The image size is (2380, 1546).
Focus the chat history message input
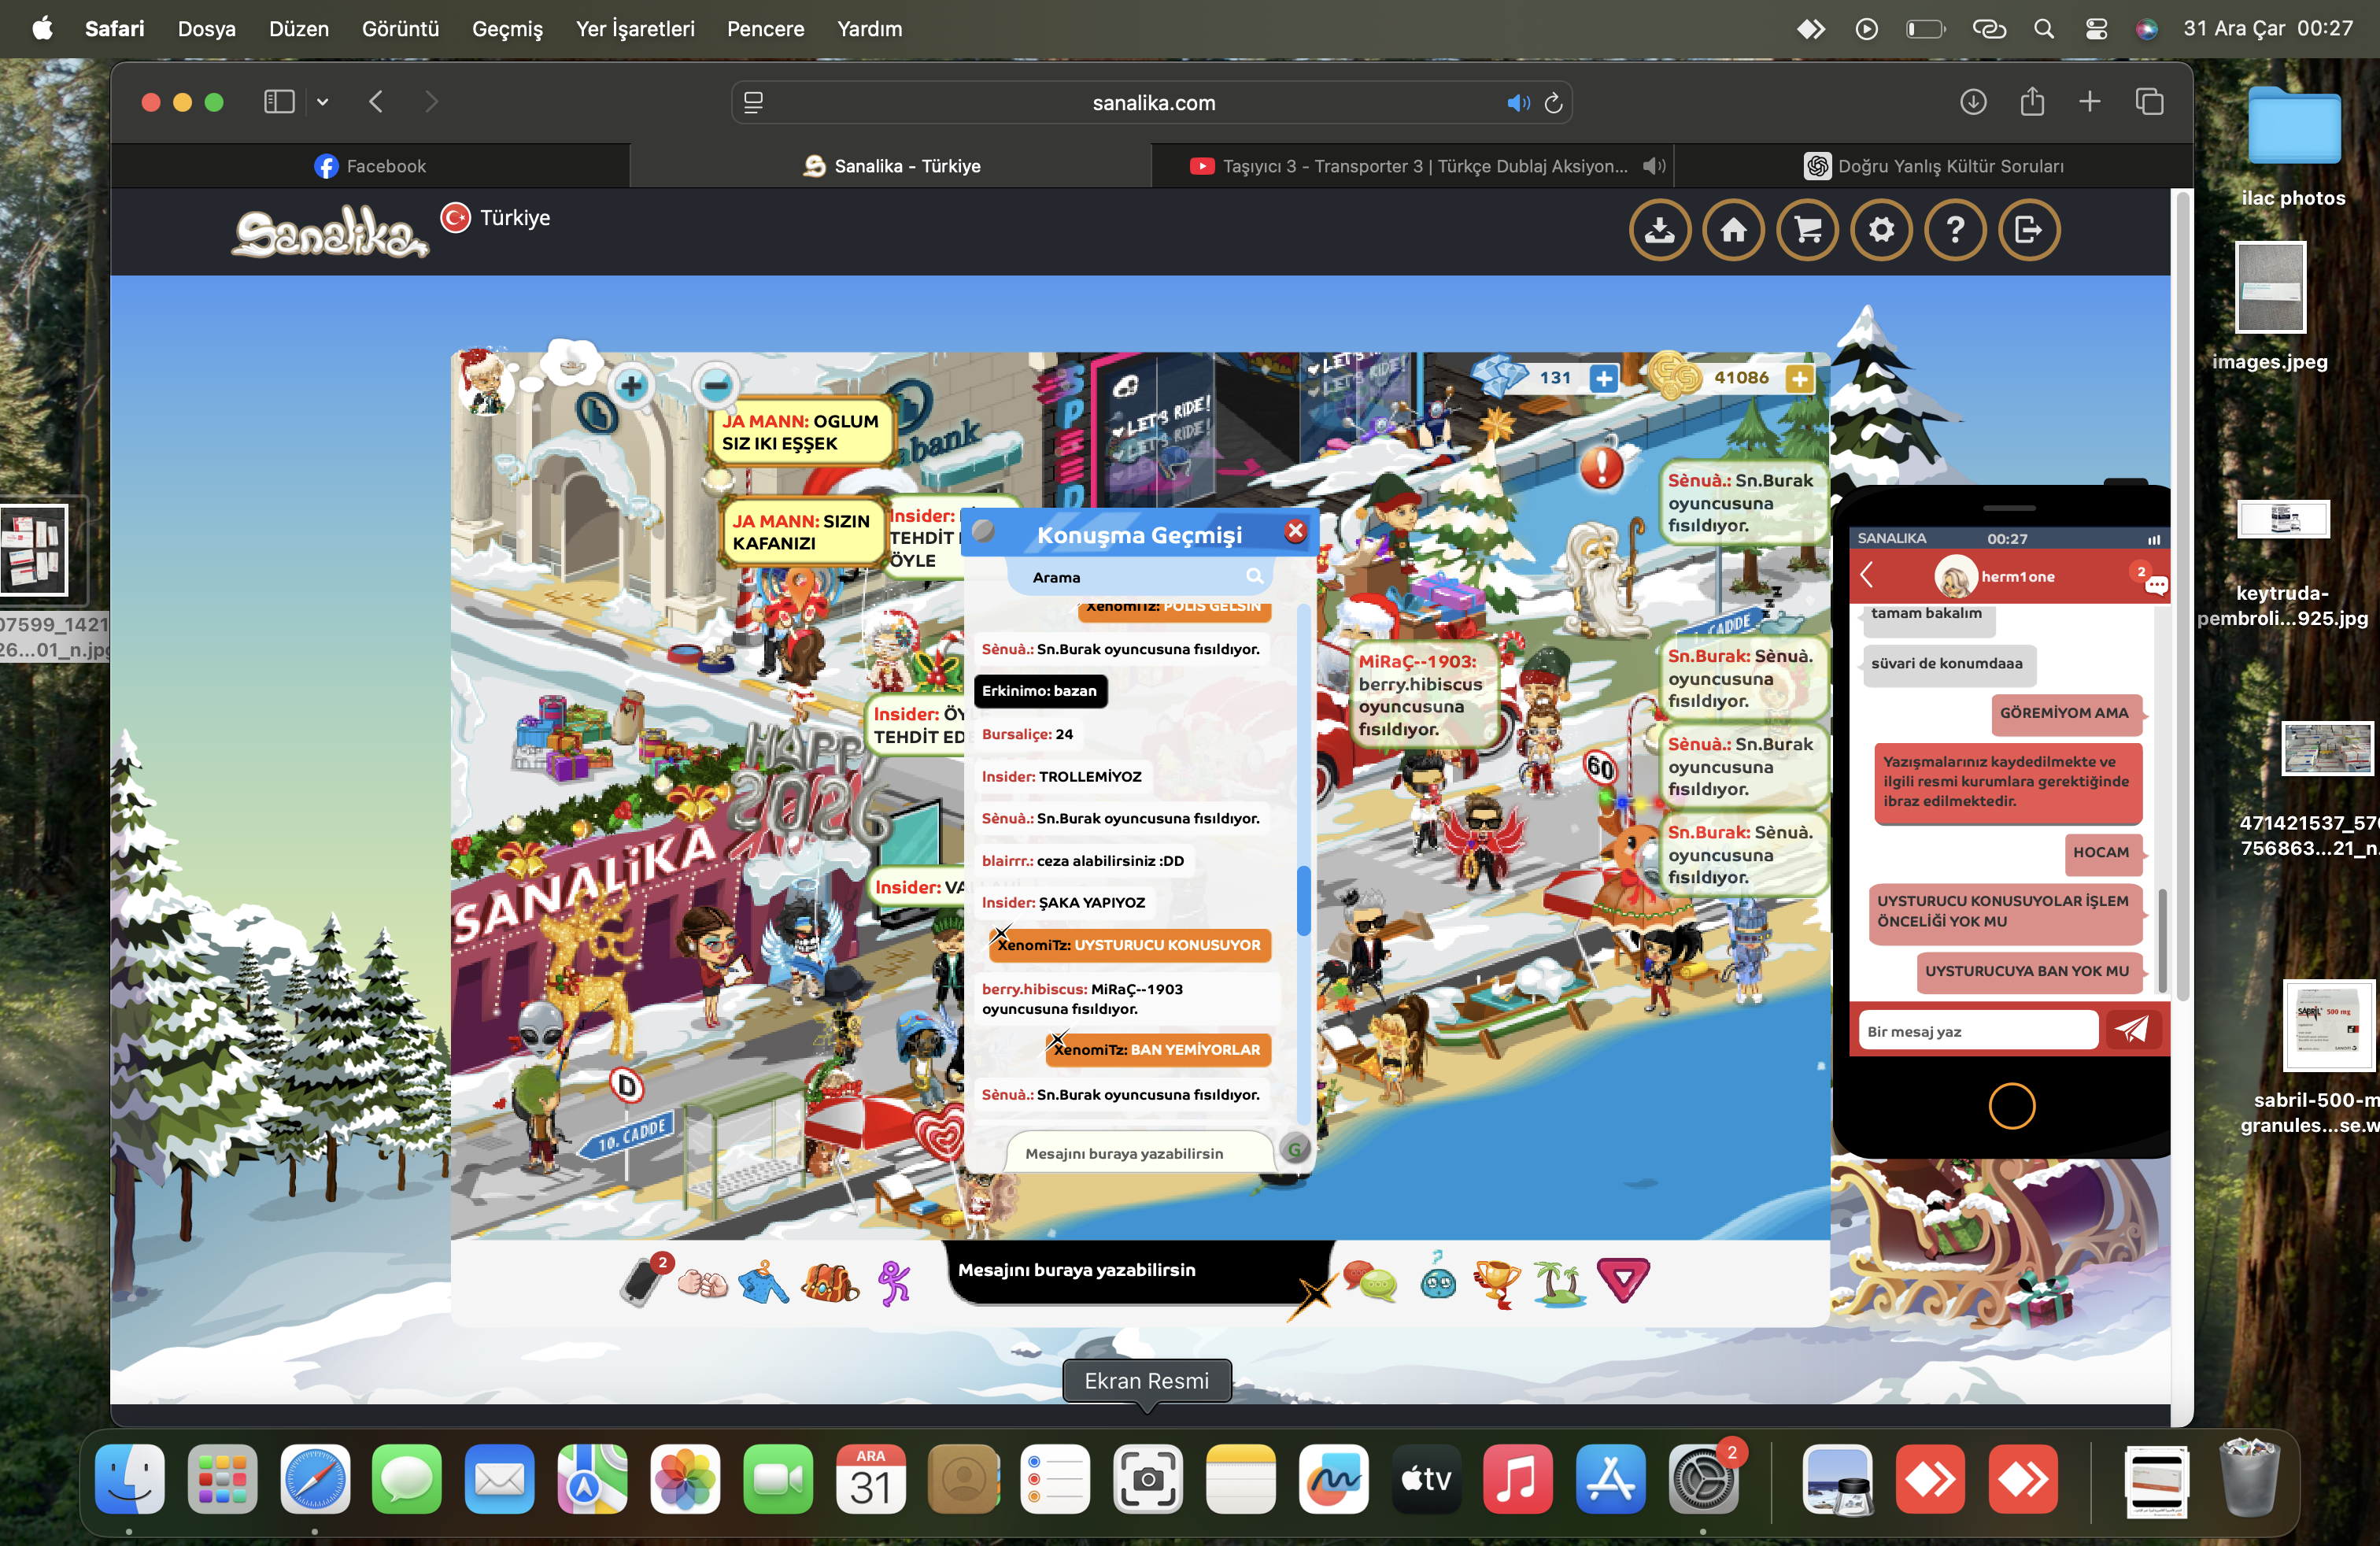pos(1139,1153)
